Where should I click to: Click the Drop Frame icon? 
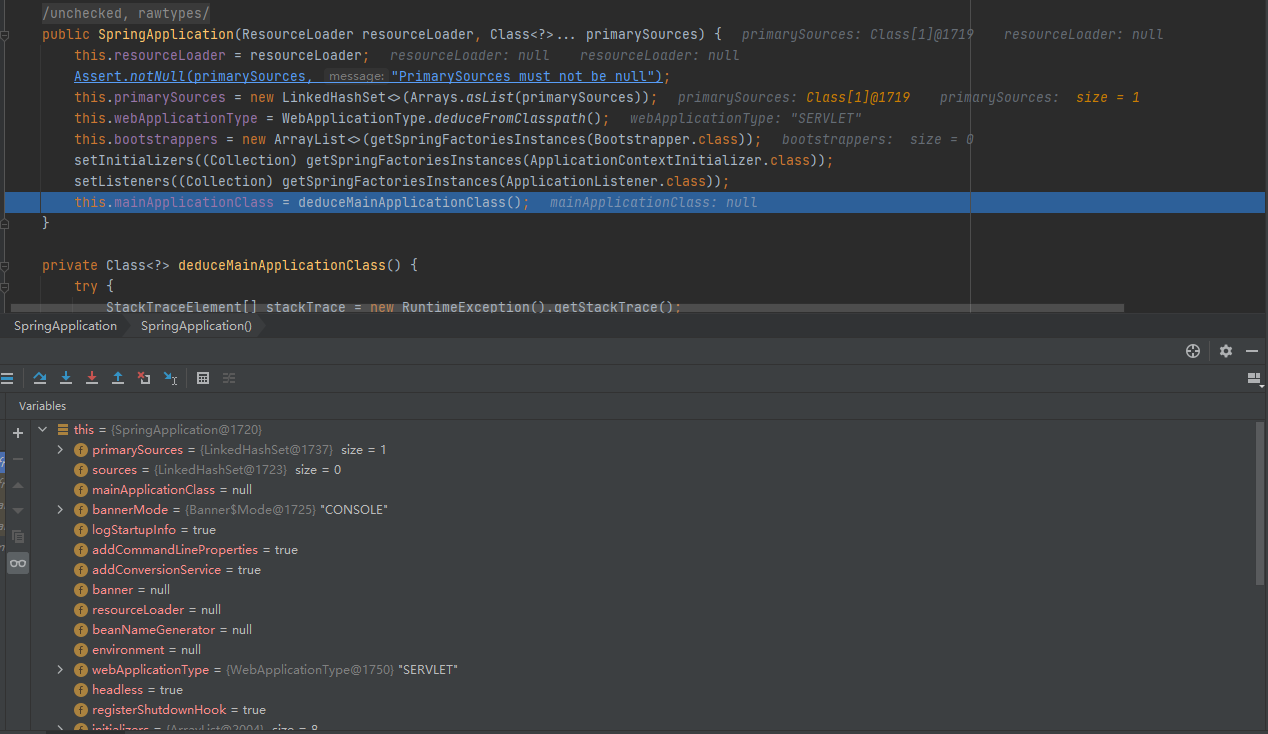pyautogui.click(x=144, y=378)
